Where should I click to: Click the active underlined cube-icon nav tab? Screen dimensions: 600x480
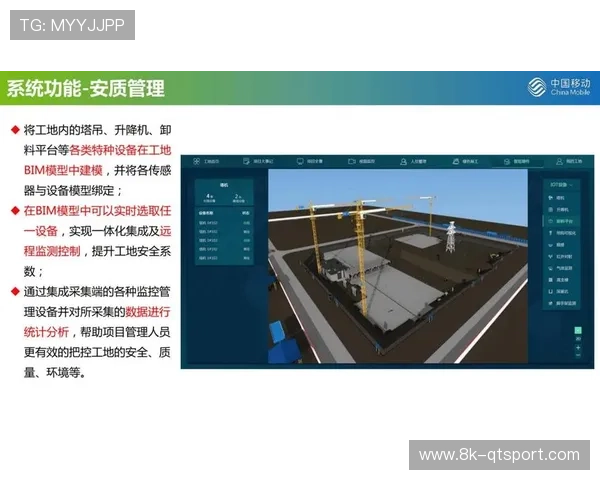tap(517, 162)
